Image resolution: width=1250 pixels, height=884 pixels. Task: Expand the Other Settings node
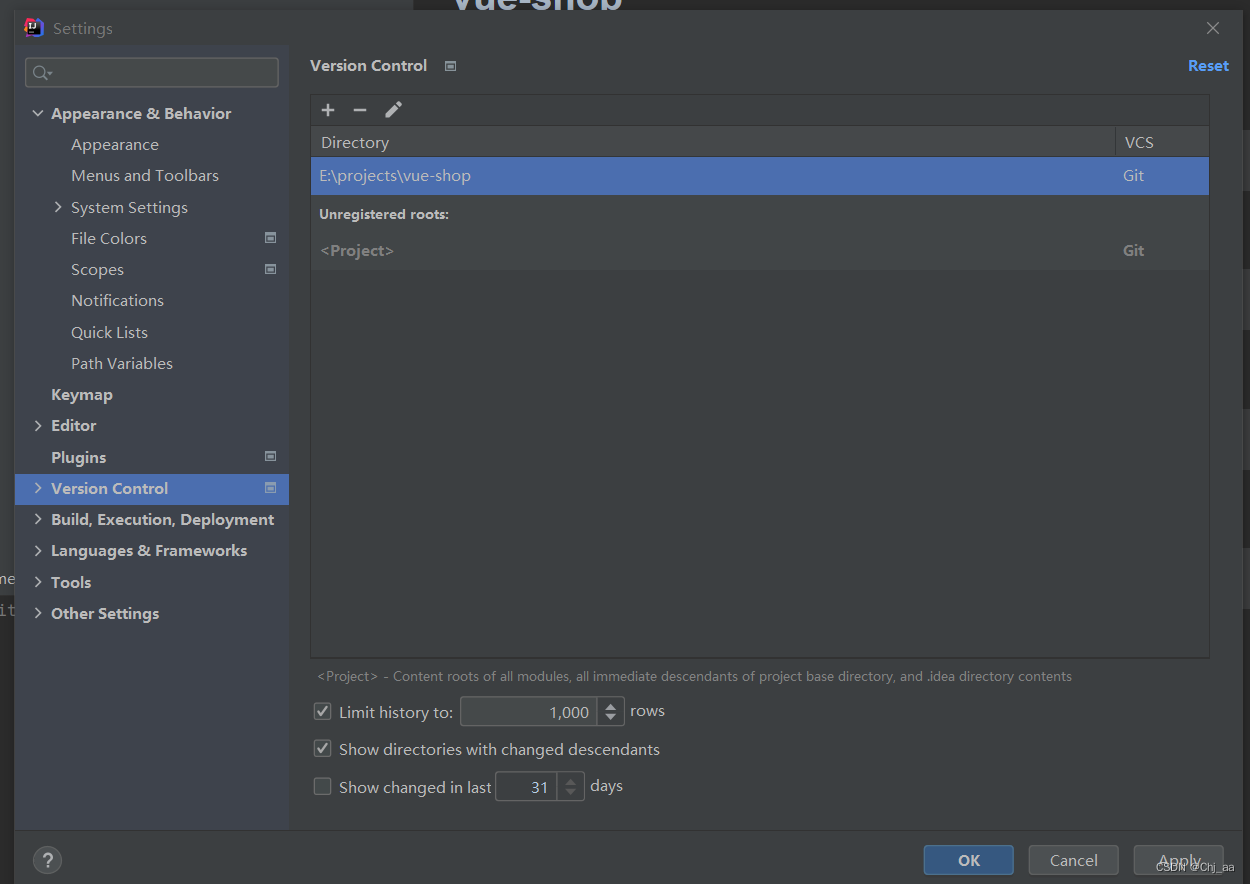coord(38,613)
